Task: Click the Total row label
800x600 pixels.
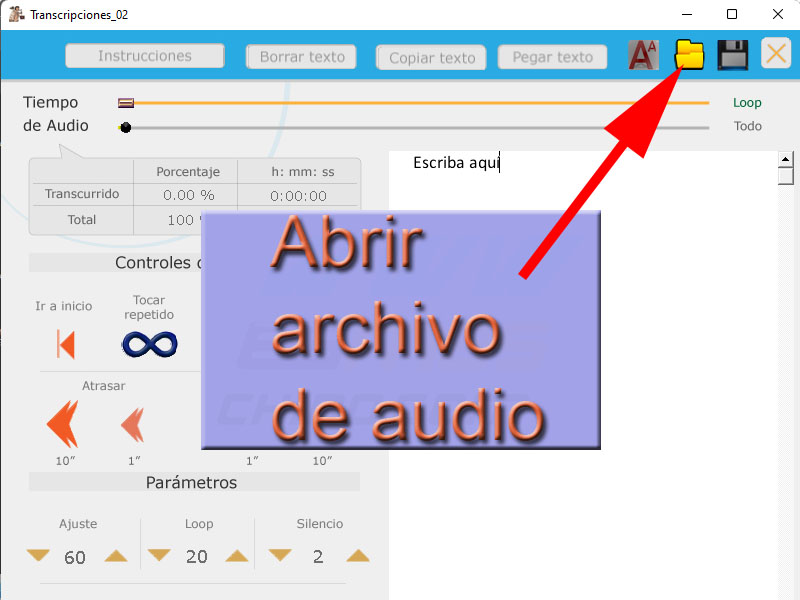Action: click(82, 220)
